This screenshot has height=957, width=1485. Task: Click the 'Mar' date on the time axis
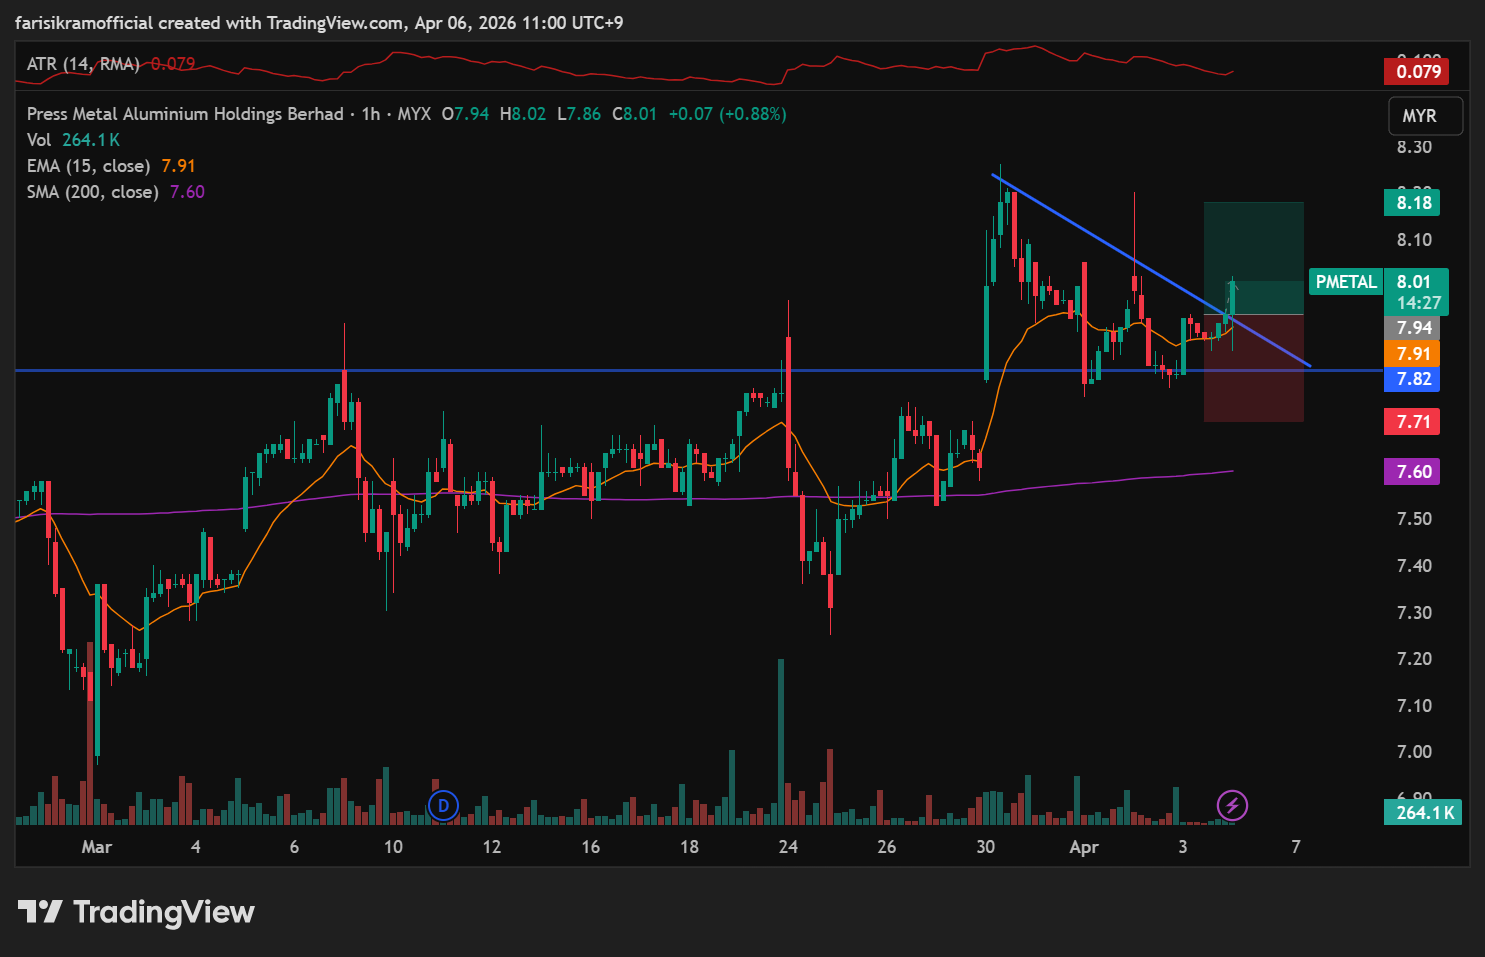click(96, 847)
